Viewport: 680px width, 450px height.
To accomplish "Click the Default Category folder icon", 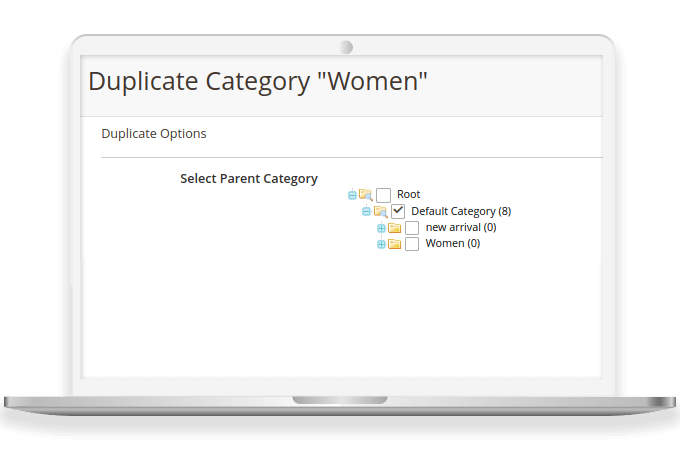I will (380, 212).
